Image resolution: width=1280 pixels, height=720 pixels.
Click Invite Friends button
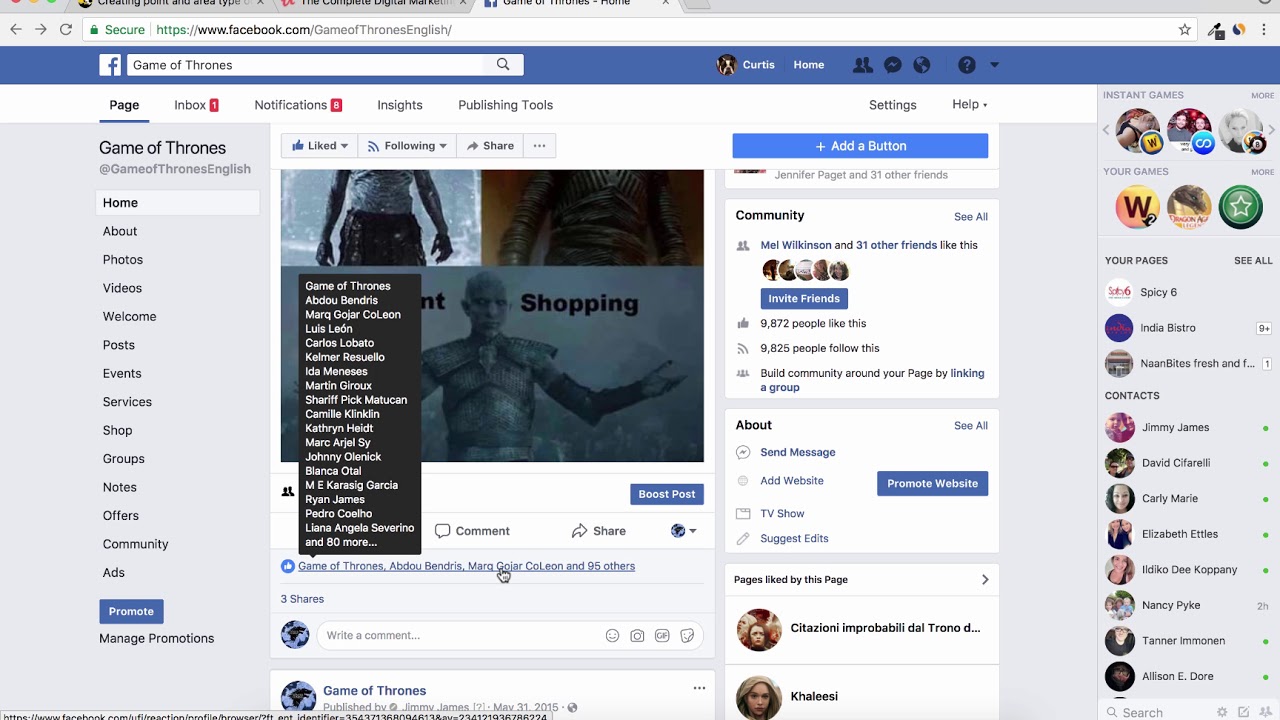click(804, 298)
